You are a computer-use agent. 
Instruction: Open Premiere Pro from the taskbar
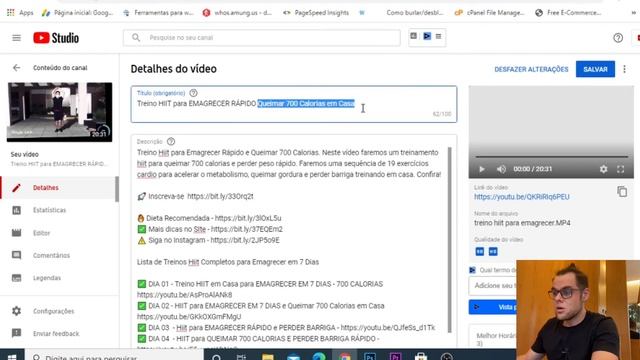[x=395, y=357]
